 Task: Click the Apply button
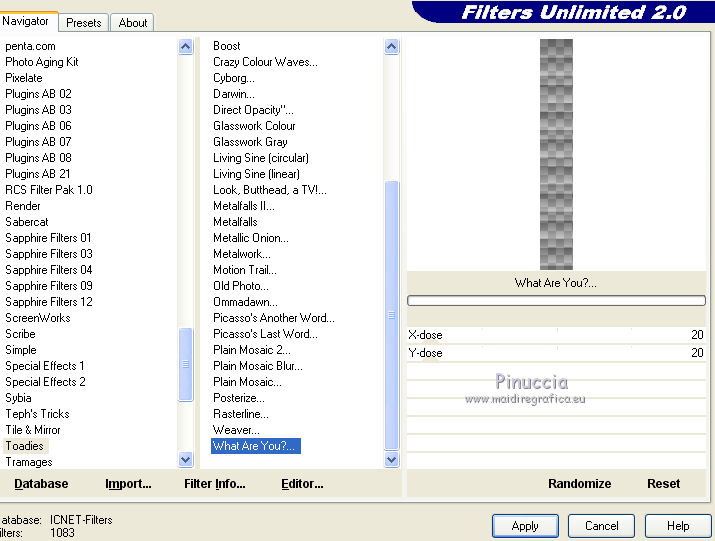click(525, 526)
